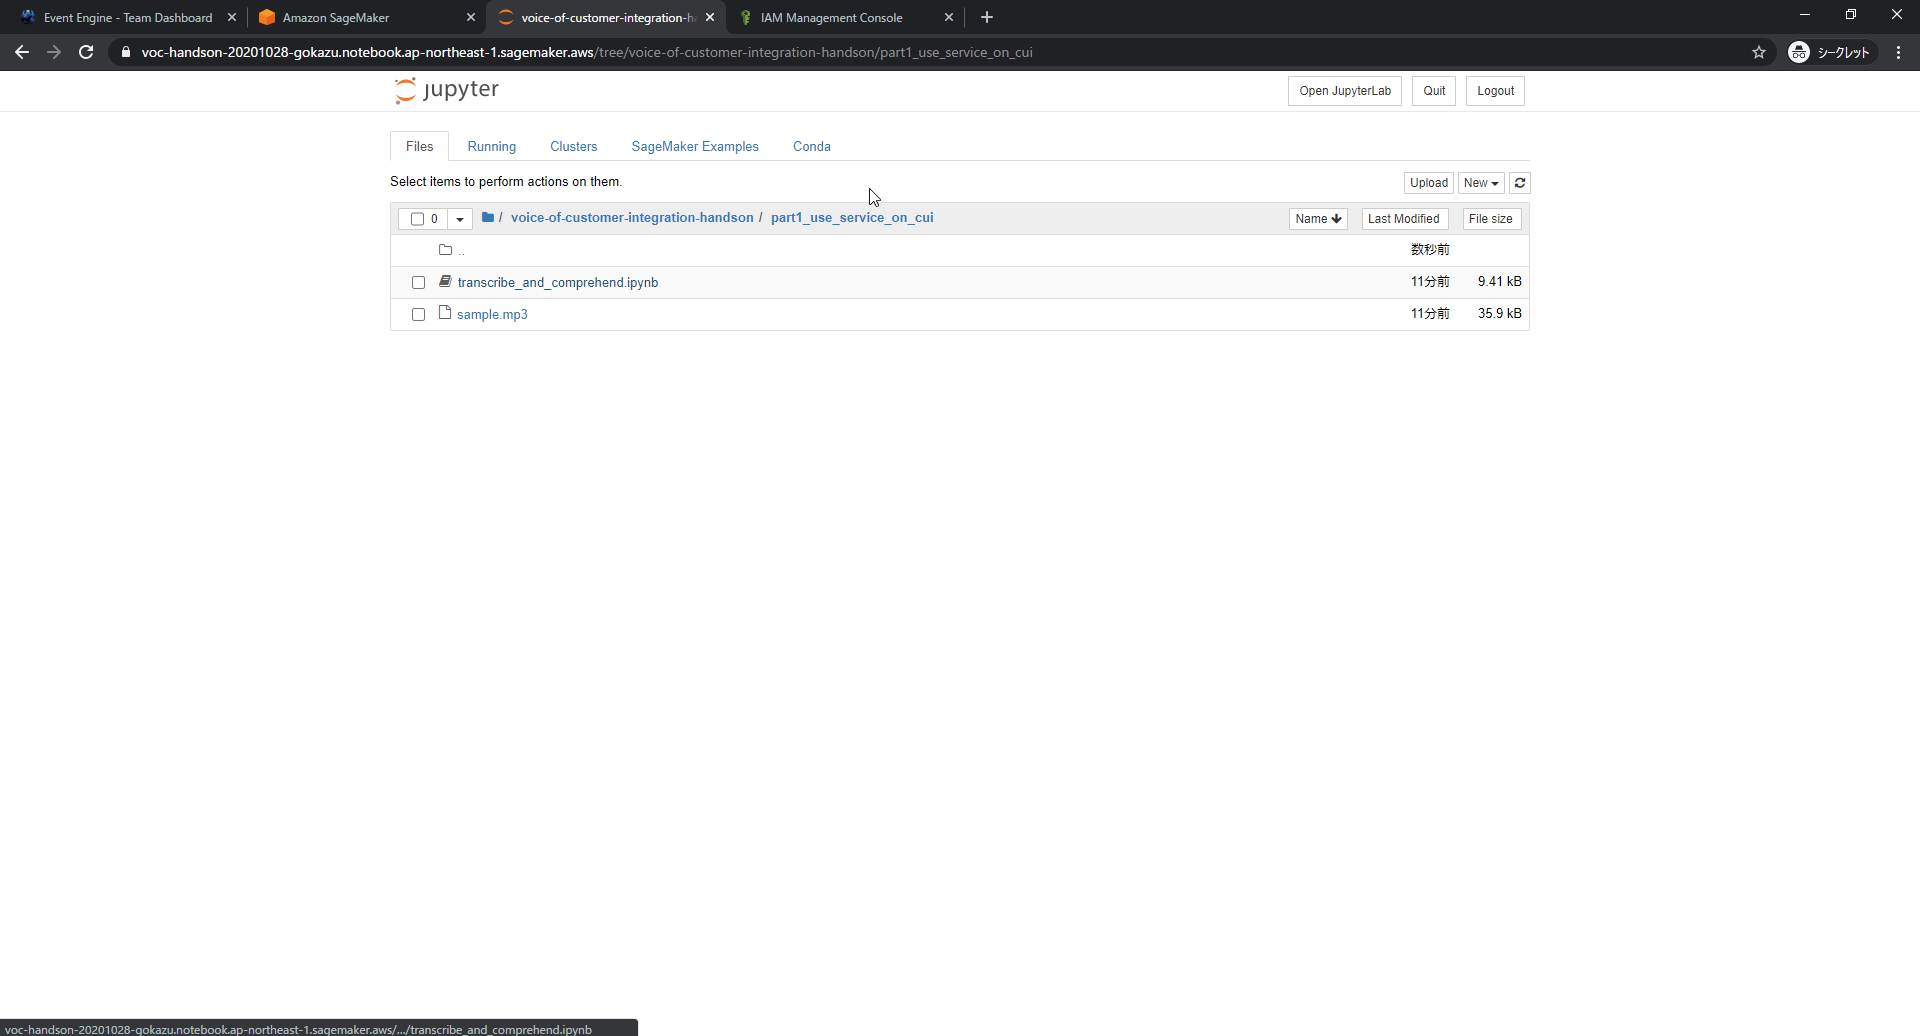Click the folder icon in breadcrumb
The image size is (1920, 1036).
(488, 217)
